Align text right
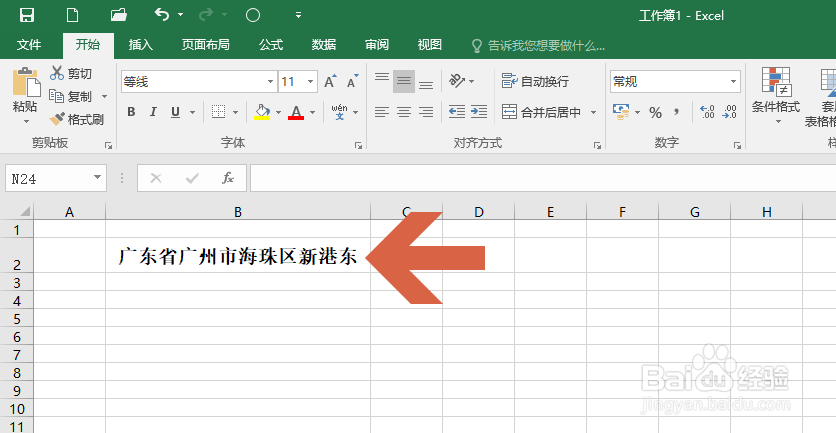 425,112
